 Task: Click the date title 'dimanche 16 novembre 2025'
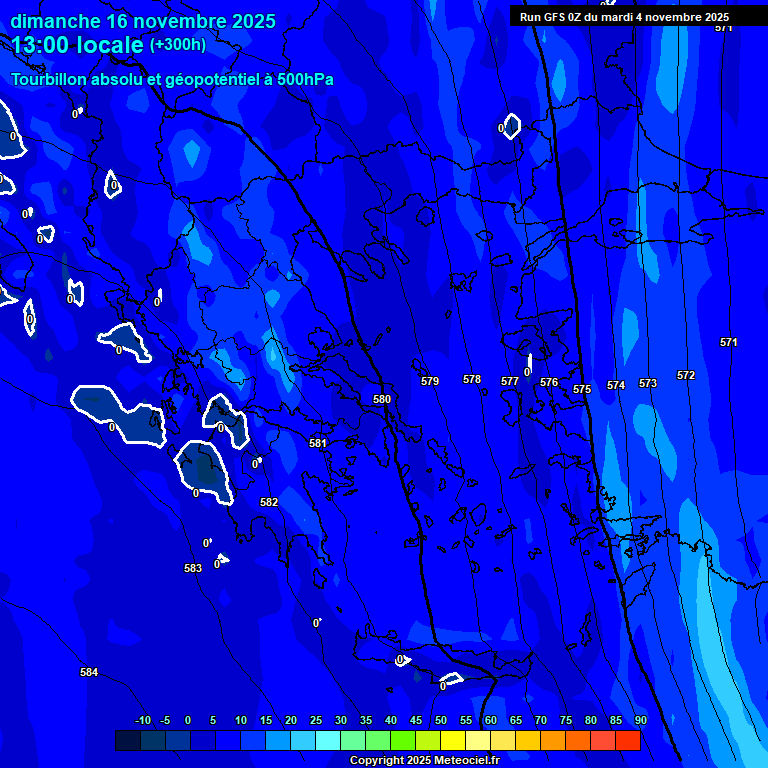143,21
